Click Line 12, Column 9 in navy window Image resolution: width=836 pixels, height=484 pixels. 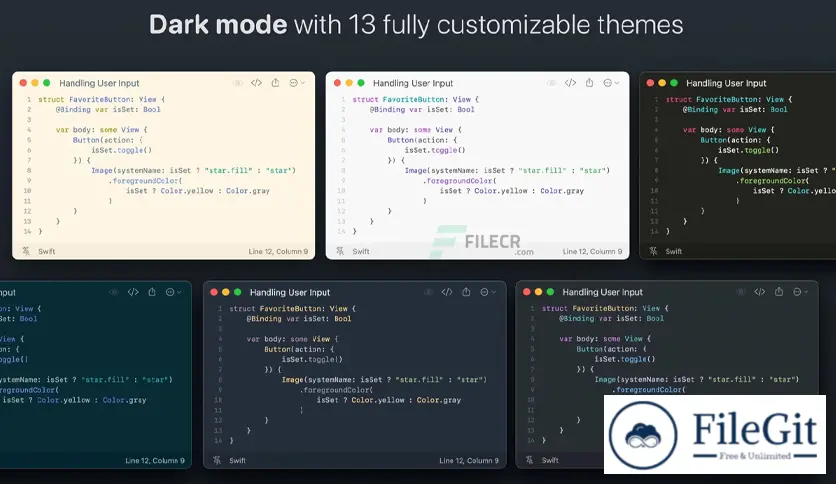pos(469,461)
